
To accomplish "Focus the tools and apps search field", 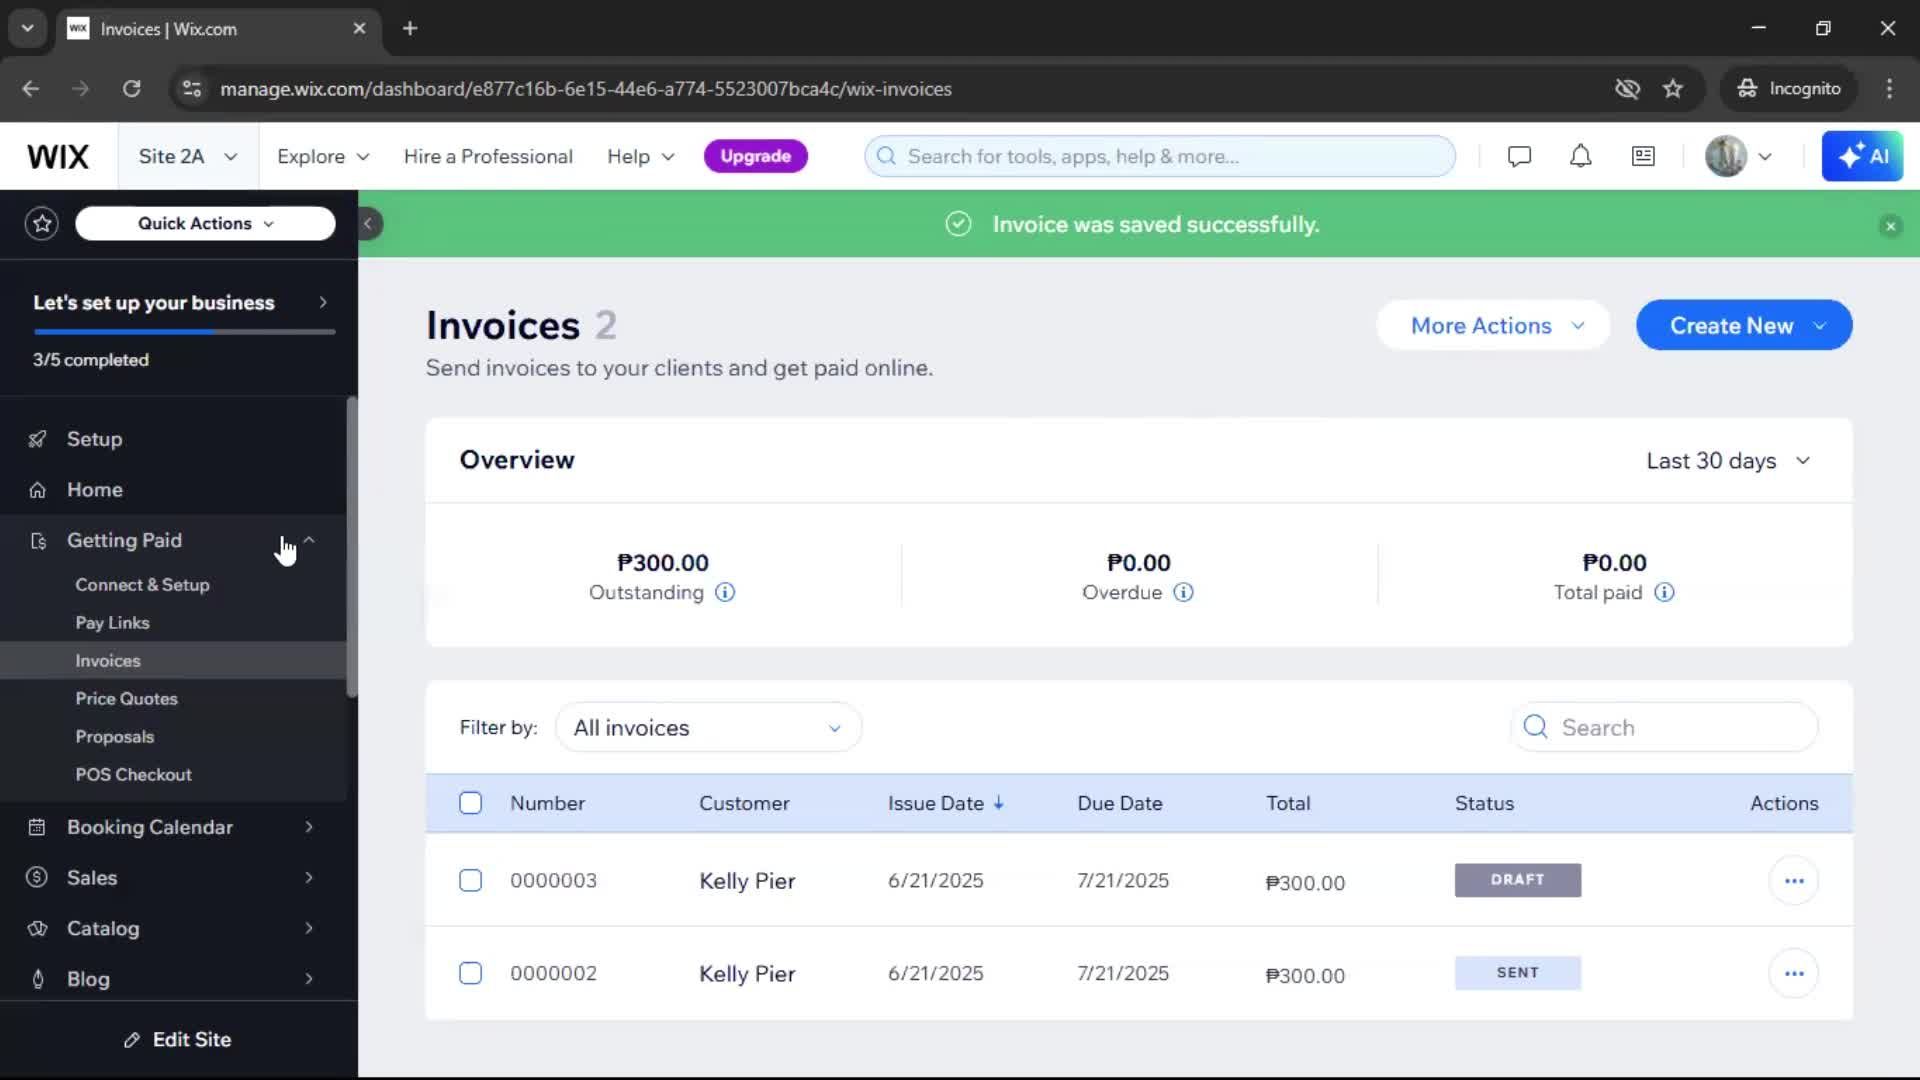I will [x=1160, y=157].
